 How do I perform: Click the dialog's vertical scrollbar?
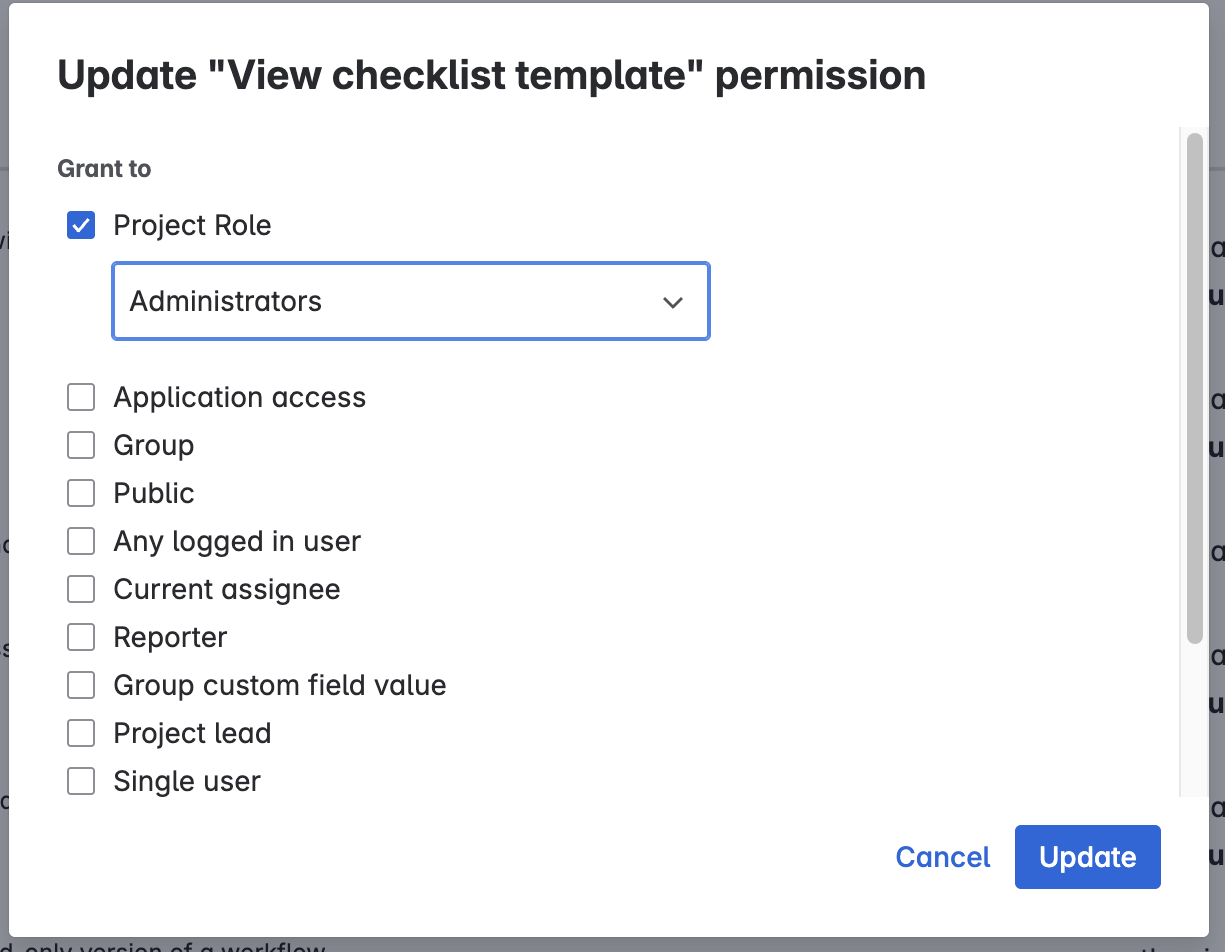coord(1194,388)
